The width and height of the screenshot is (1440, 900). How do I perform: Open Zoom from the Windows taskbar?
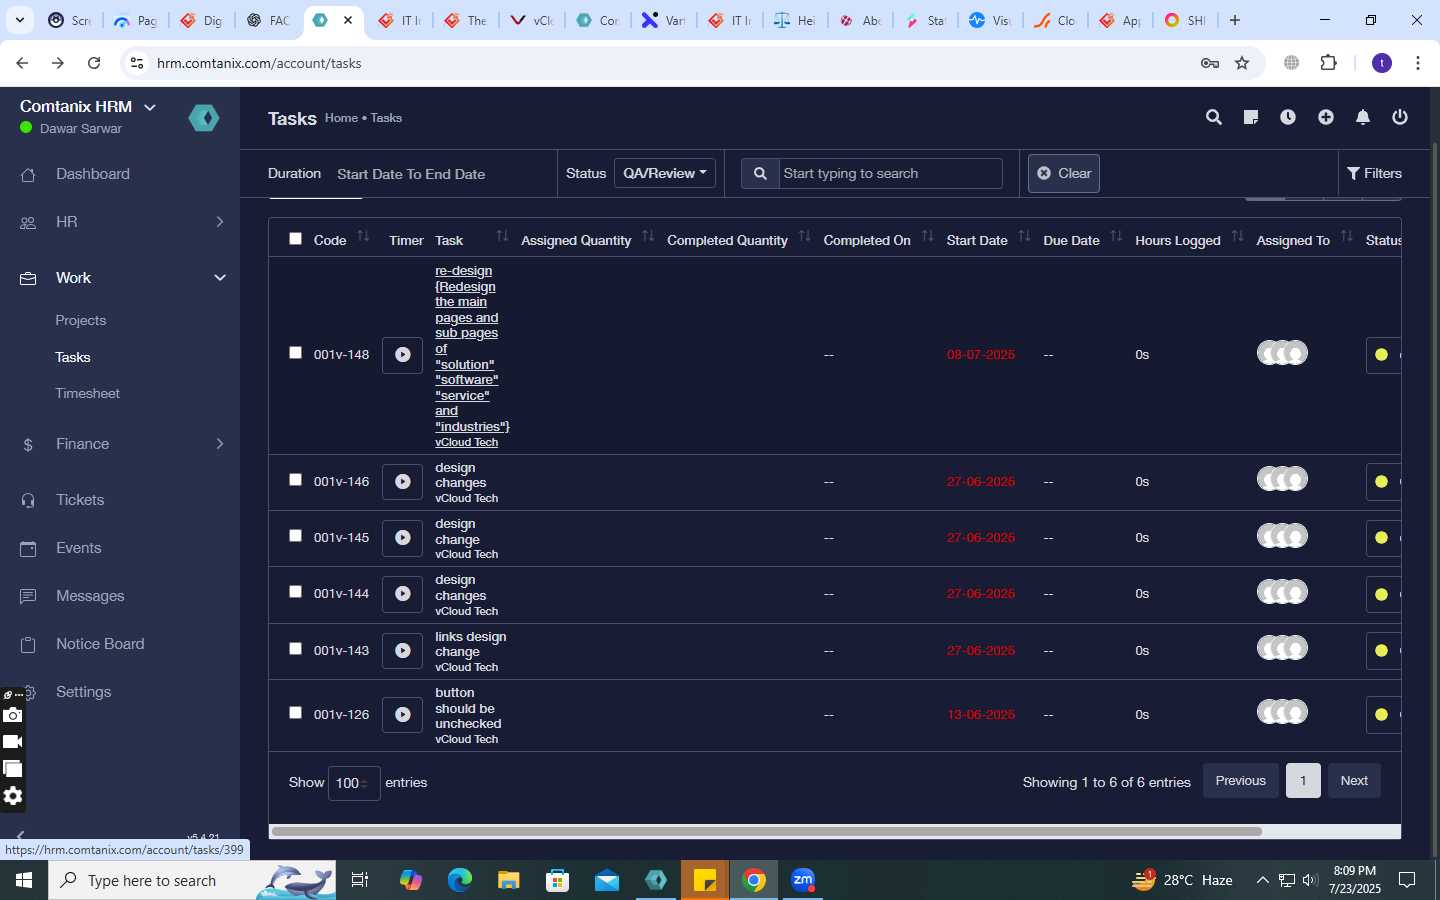(803, 880)
